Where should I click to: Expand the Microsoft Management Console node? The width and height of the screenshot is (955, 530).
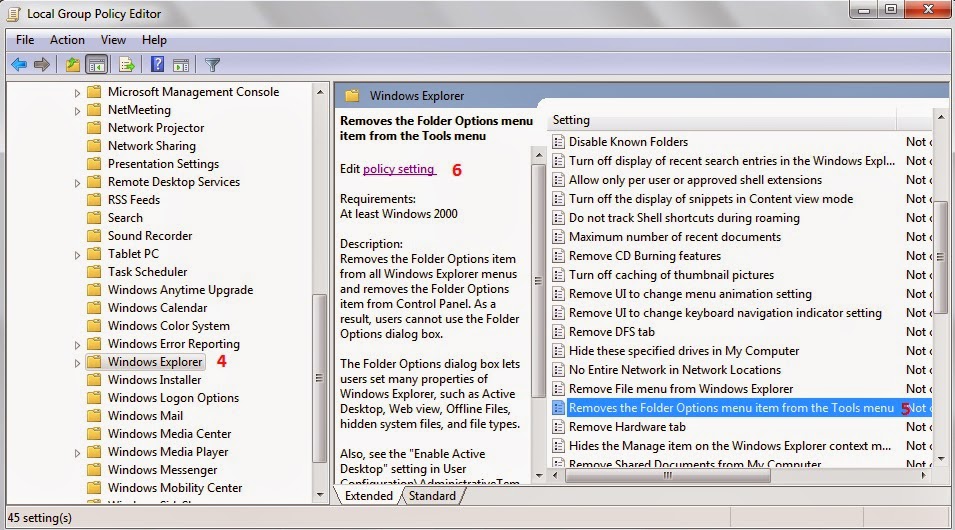(x=77, y=93)
